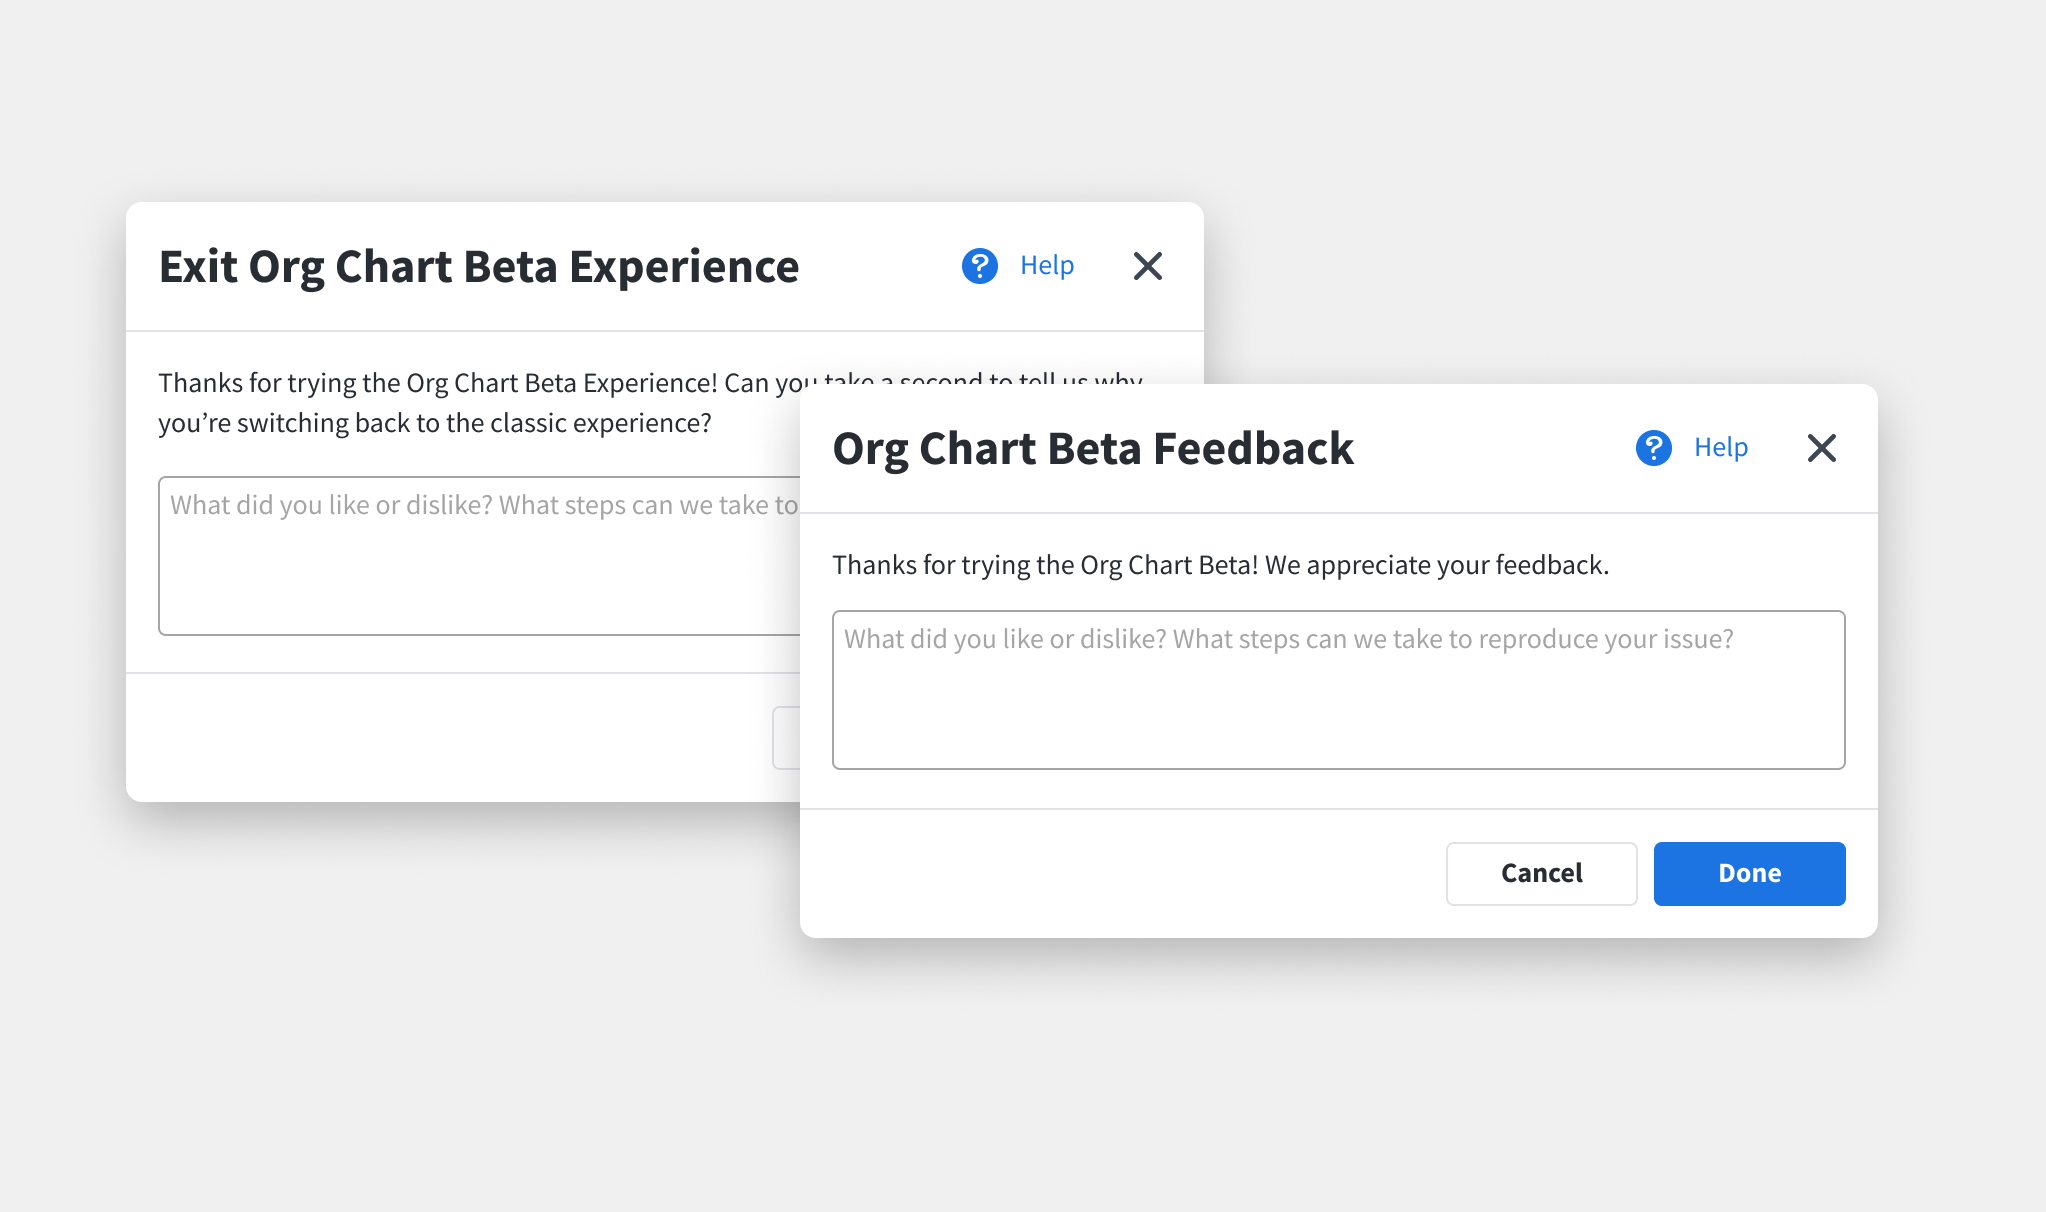
Task: Open the Help link in Exit Org Chart dialog
Action: click(1046, 266)
